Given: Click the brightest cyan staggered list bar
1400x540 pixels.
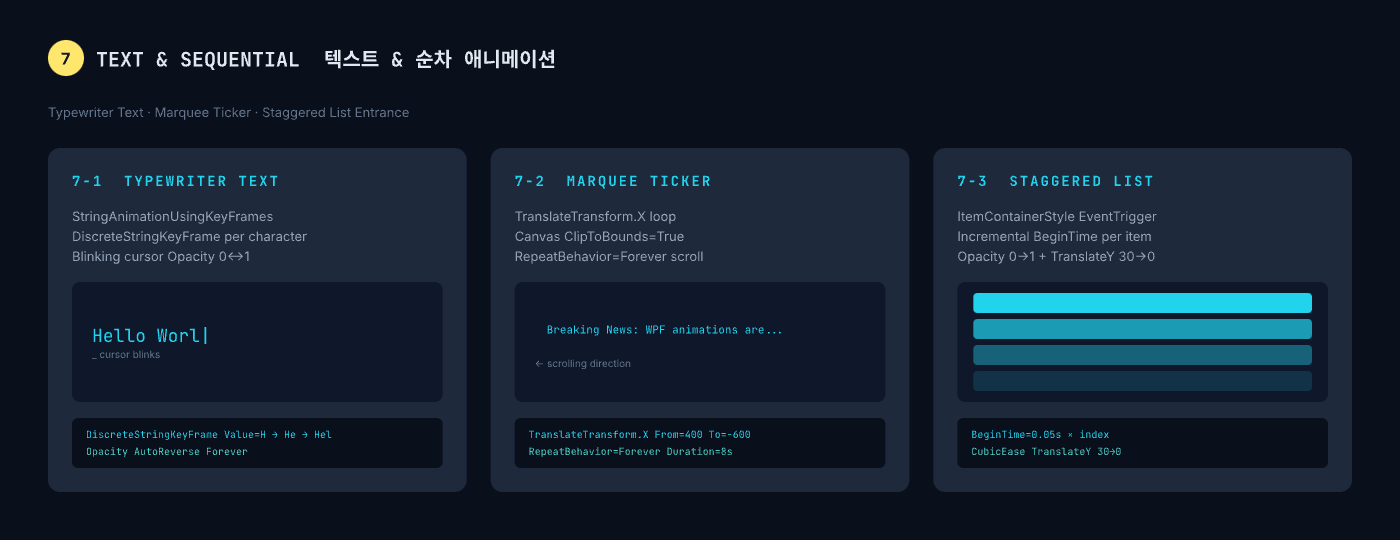Looking at the screenshot, I should pos(1142,303).
